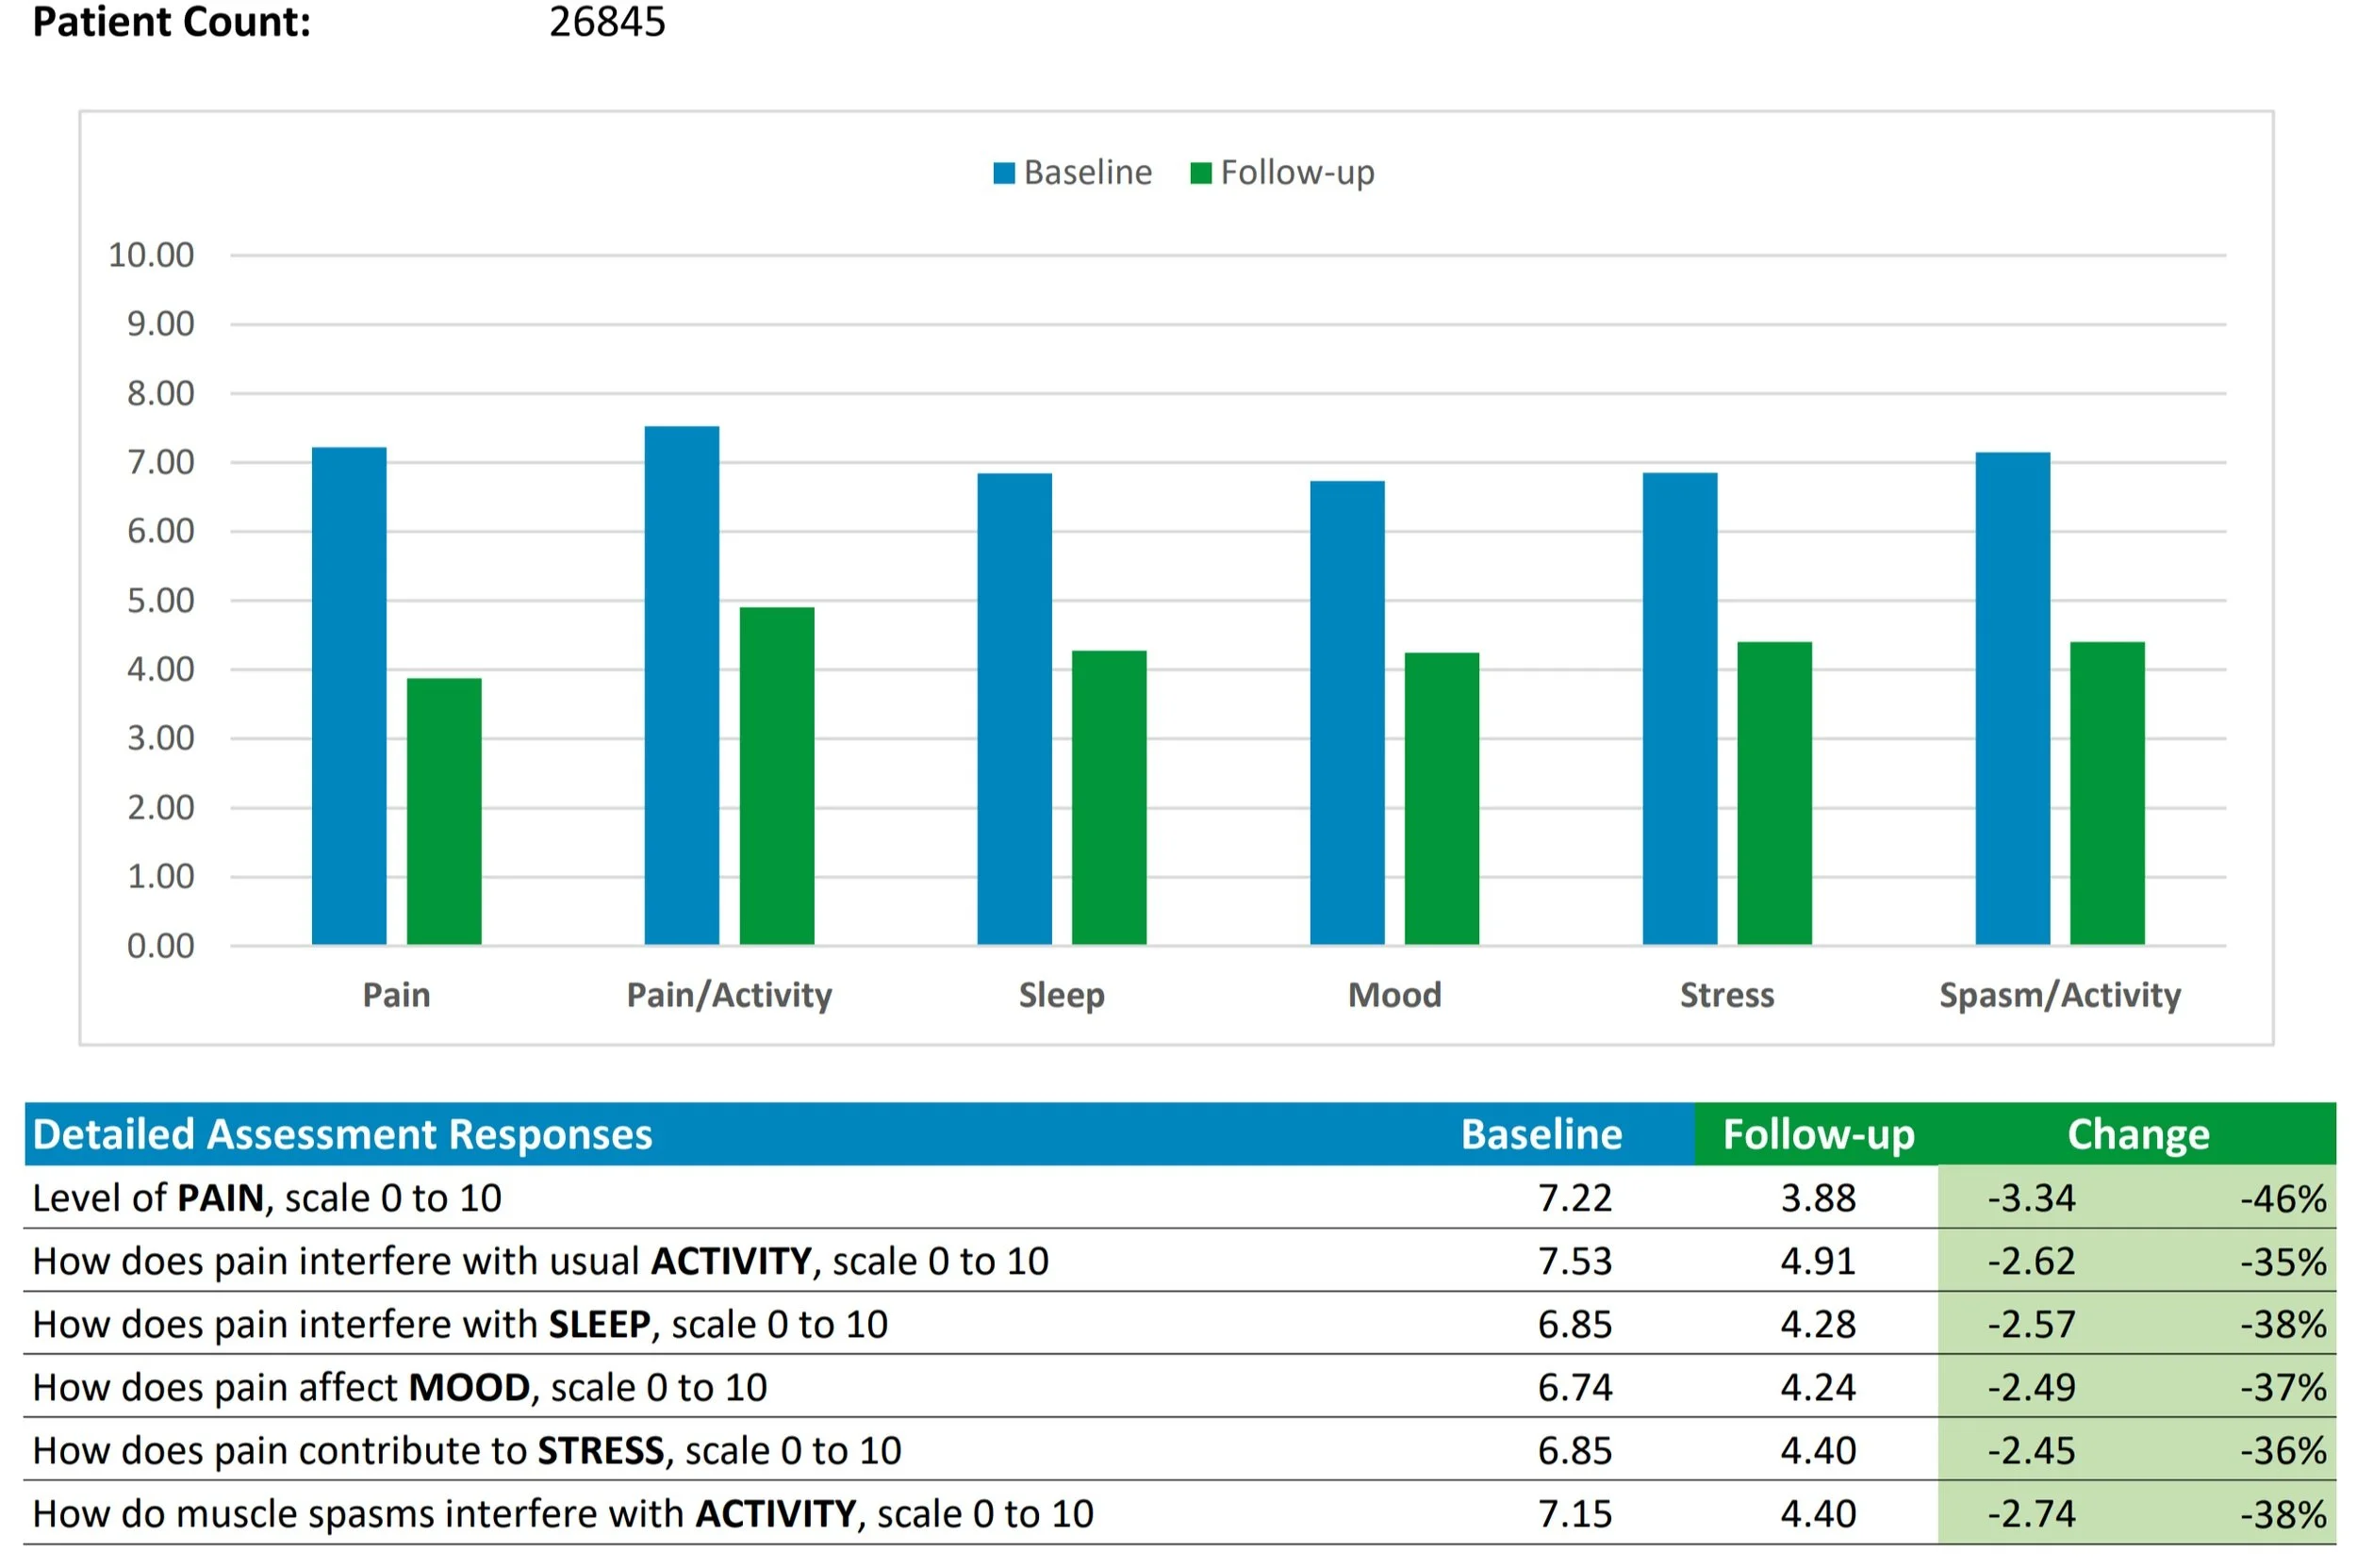Select the Level of PAIN row label
The height and width of the screenshot is (1568, 2357).
267,1198
